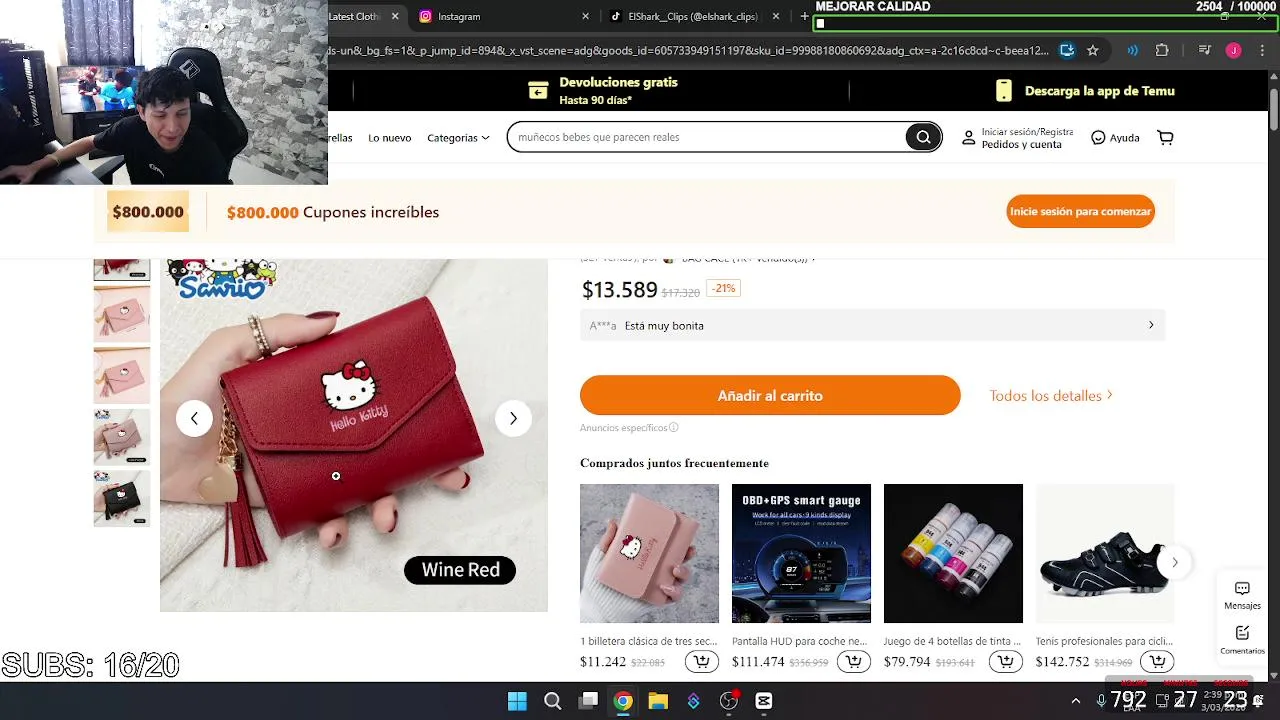
Task: Show previous product image
Action: tap(194, 418)
